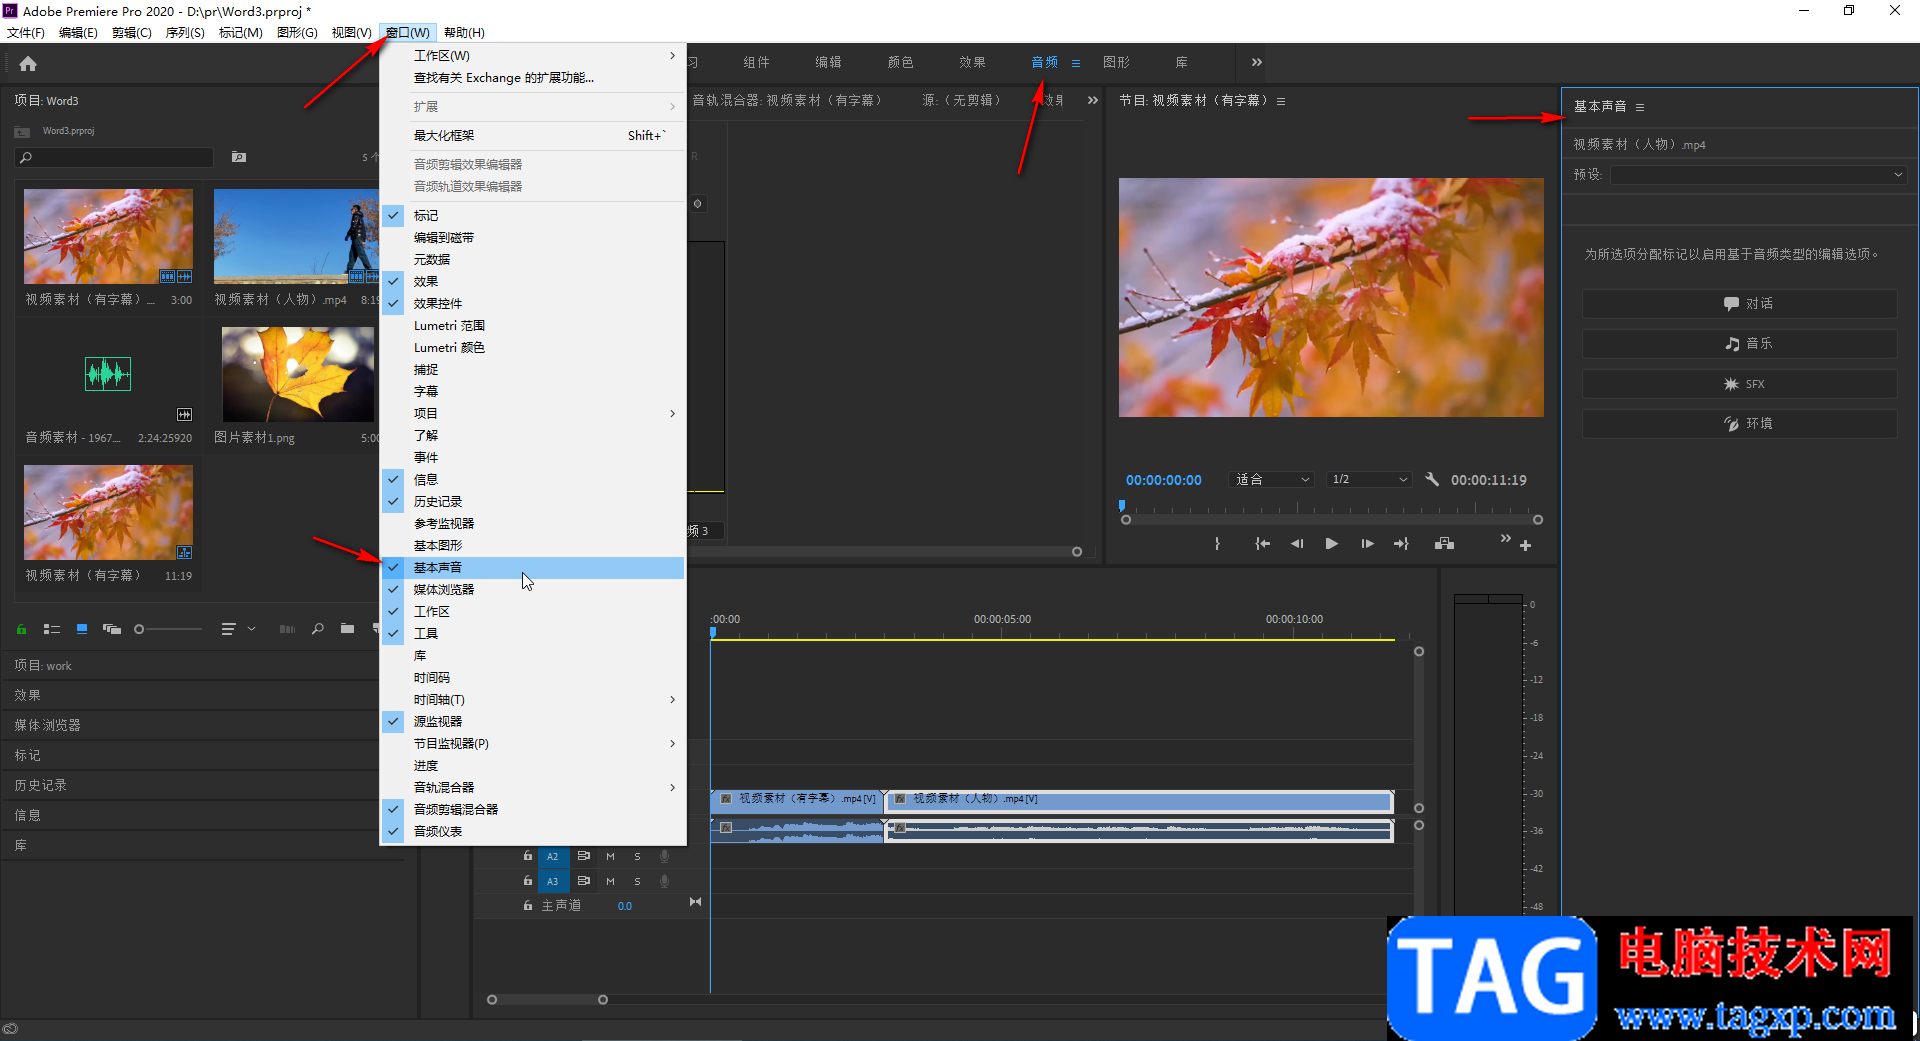Click Go to In point button
The image size is (1920, 1041).
tap(1262, 544)
